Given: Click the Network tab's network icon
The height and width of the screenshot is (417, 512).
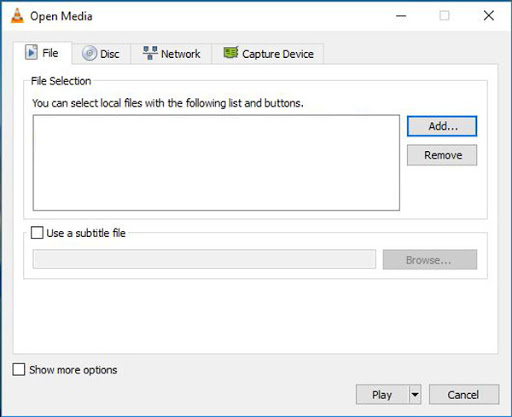Looking at the screenshot, I should tap(150, 53).
